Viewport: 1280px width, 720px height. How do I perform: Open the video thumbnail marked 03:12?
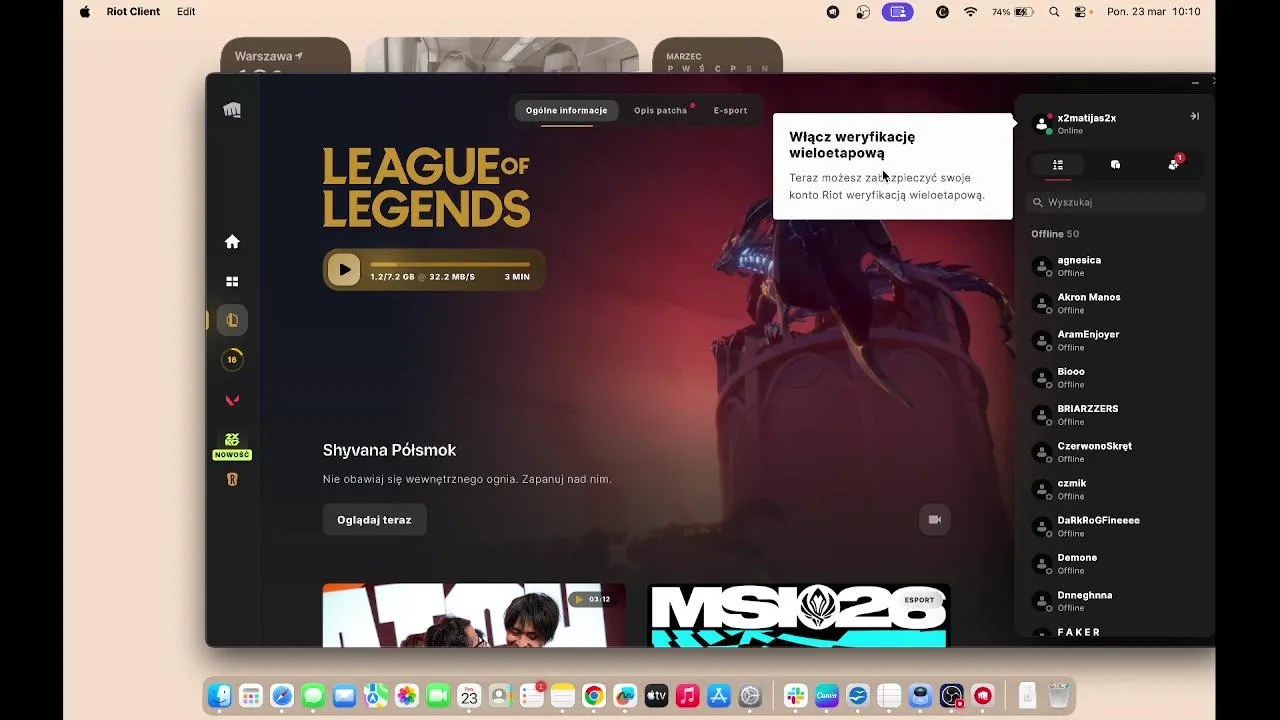point(474,615)
